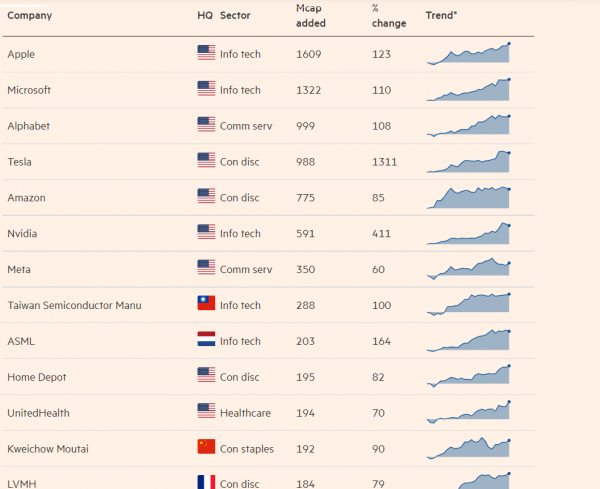The height and width of the screenshot is (489, 600).
Task: Select the company name Microsoft
Action: (x=29, y=90)
